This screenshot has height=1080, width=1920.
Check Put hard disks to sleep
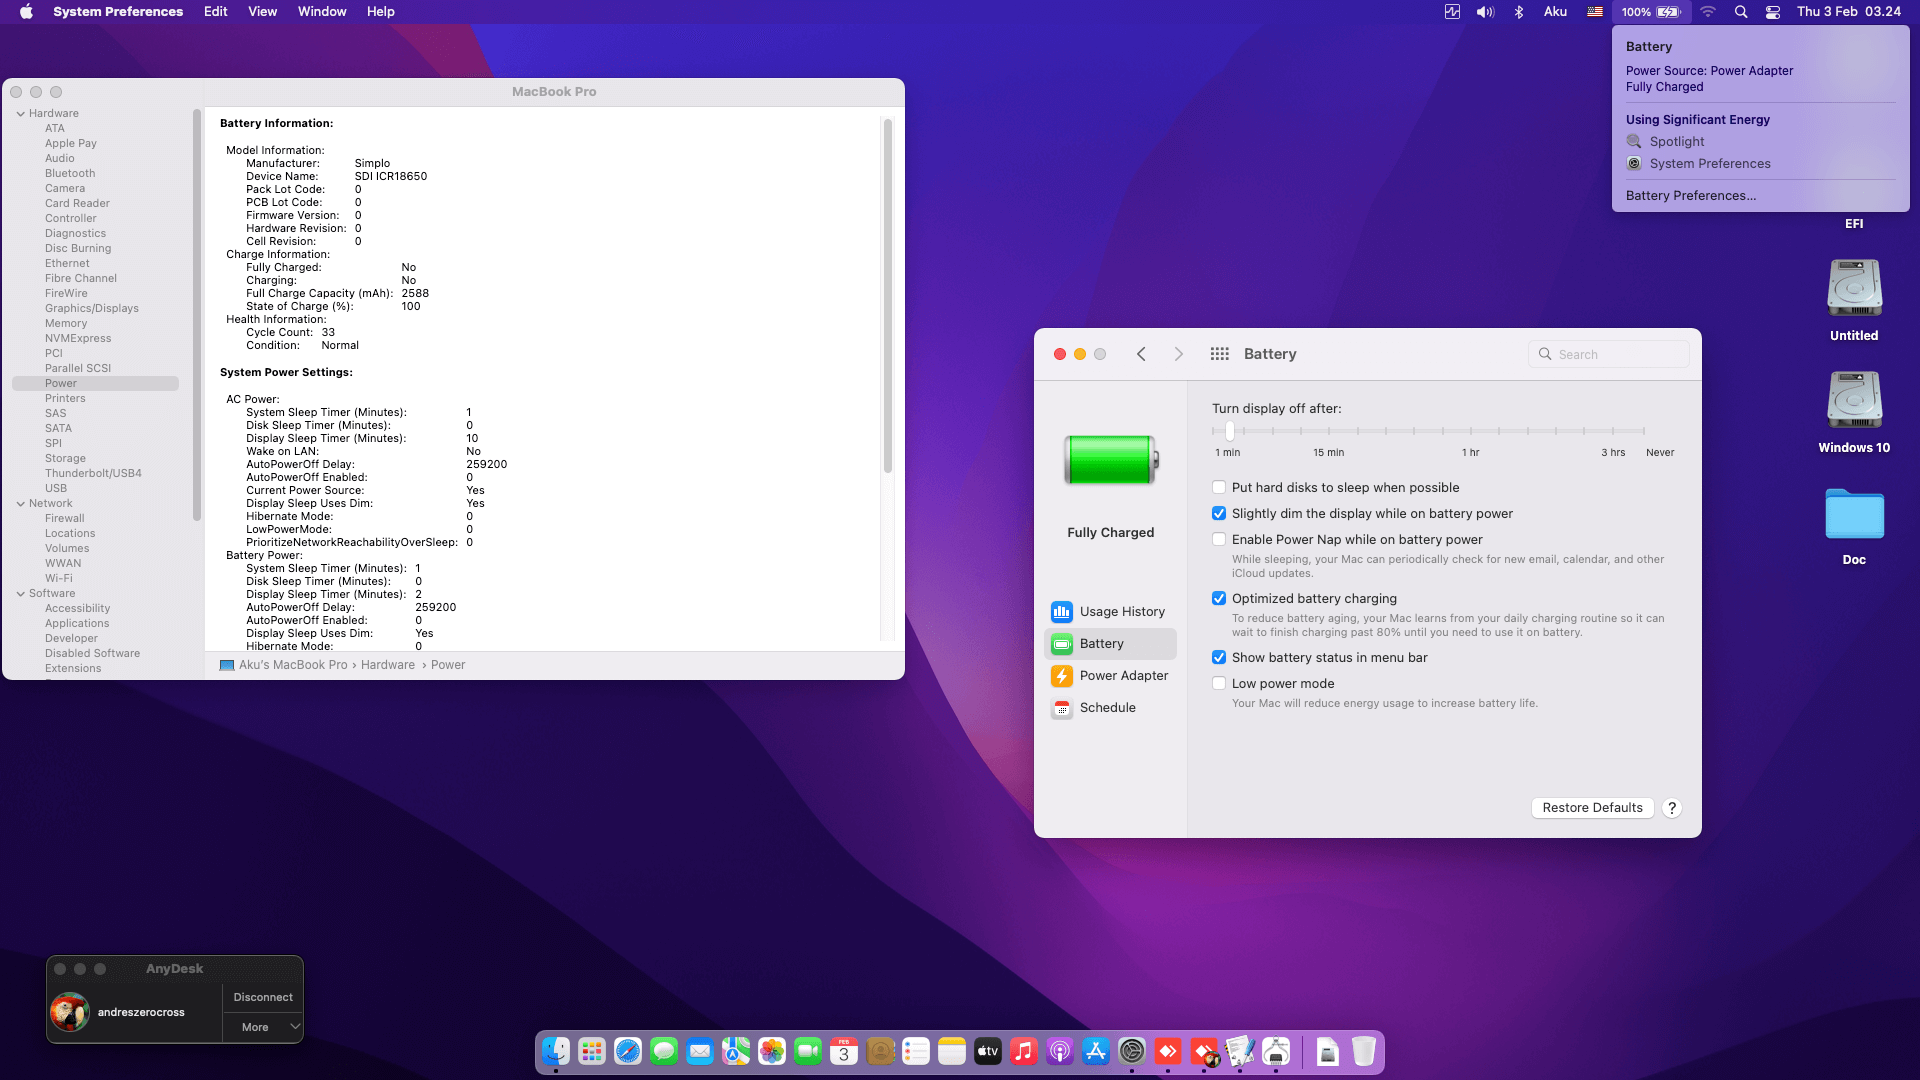click(1219, 488)
